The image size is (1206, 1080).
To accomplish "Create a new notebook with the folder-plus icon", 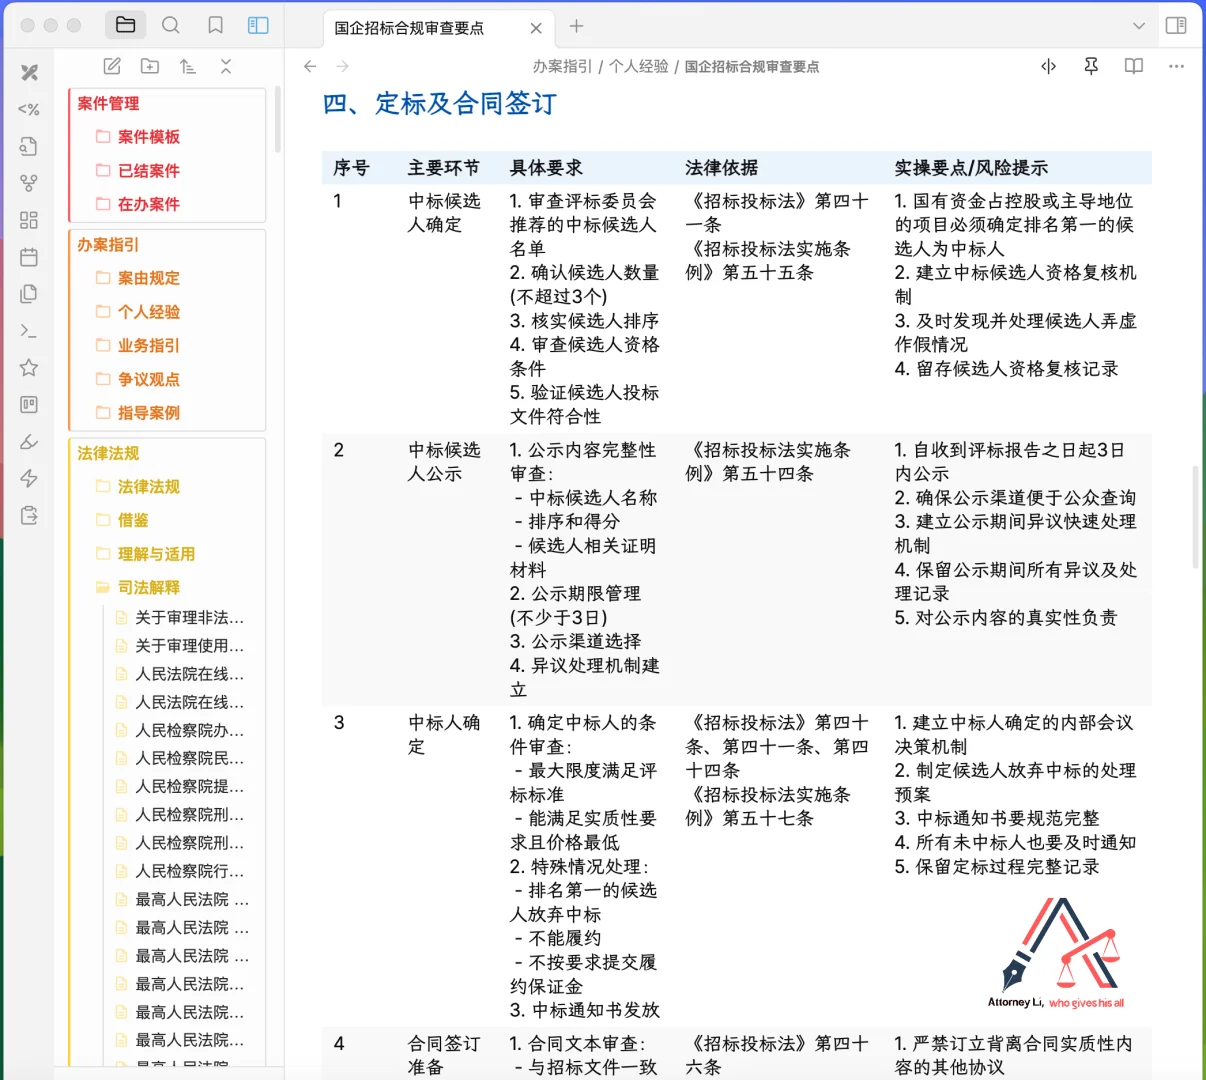I will pyautogui.click(x=149, y=66).
